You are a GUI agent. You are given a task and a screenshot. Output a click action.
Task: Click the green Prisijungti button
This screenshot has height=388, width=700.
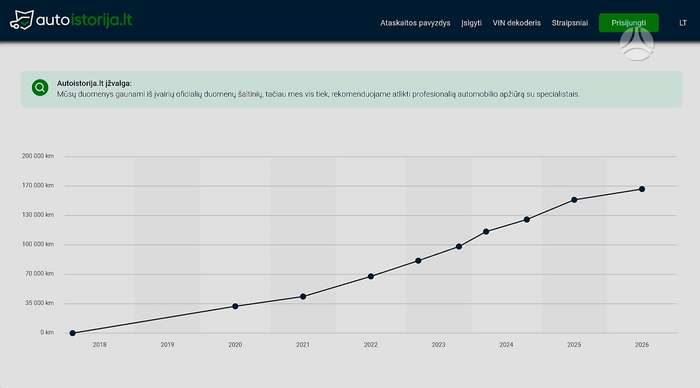point(629,23)
